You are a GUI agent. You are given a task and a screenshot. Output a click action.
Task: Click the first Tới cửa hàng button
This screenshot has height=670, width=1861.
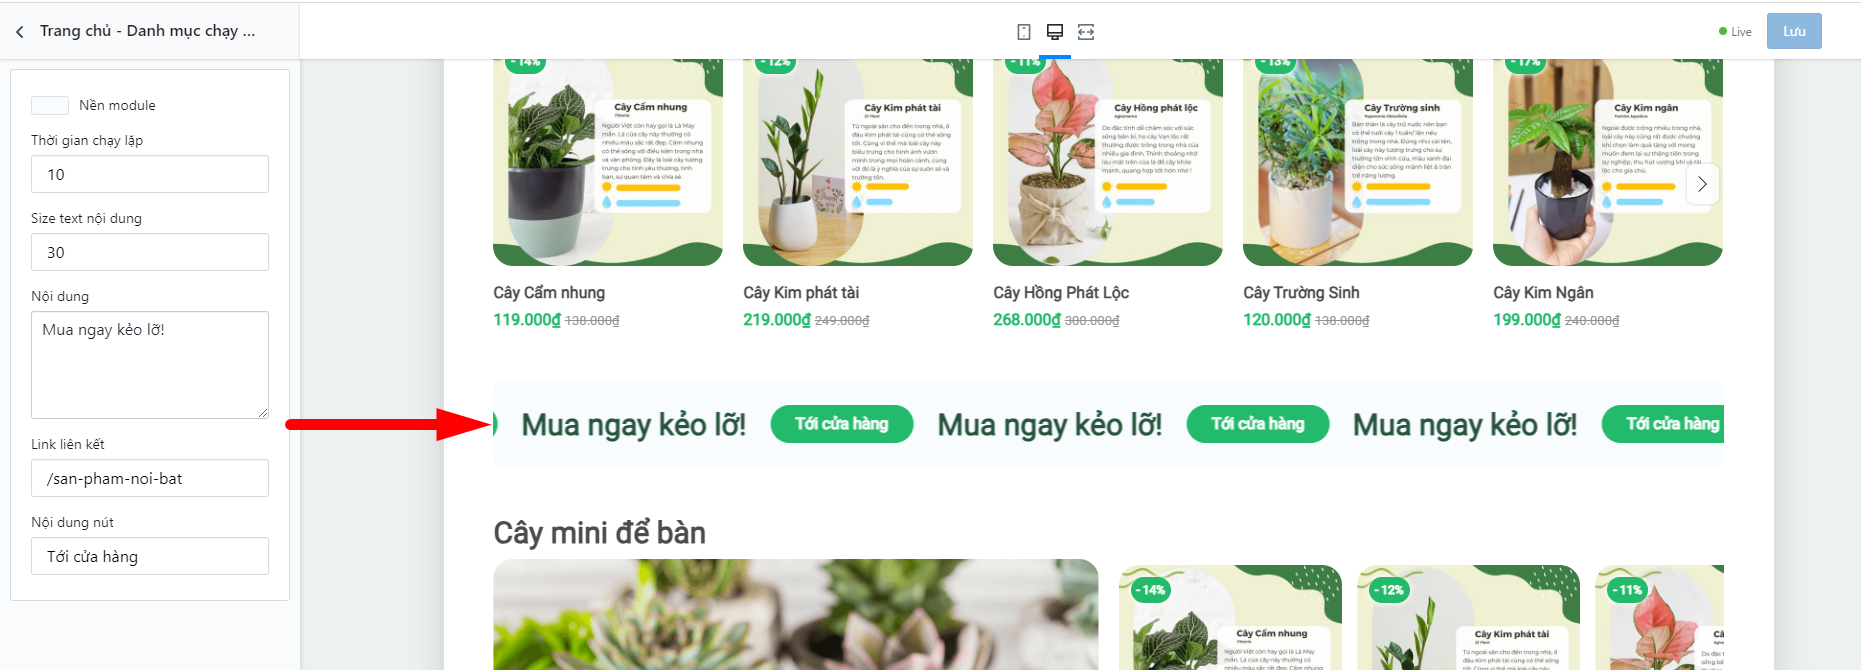click(x=842, y=424)
